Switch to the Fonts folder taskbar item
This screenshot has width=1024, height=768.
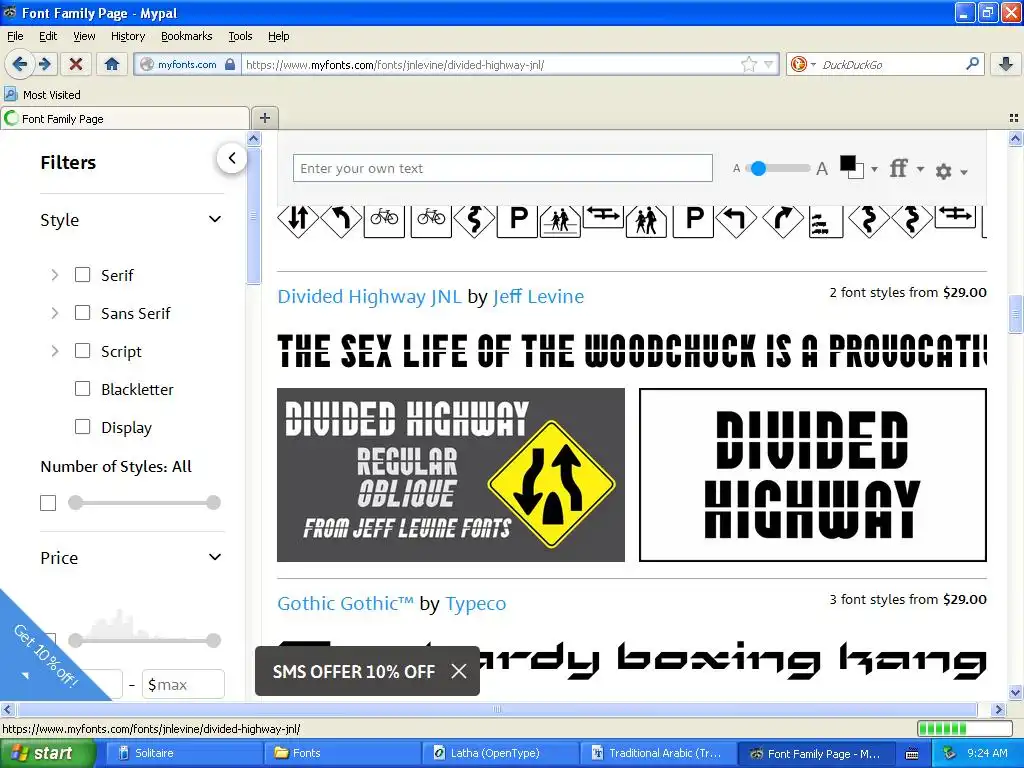[342, 753]
